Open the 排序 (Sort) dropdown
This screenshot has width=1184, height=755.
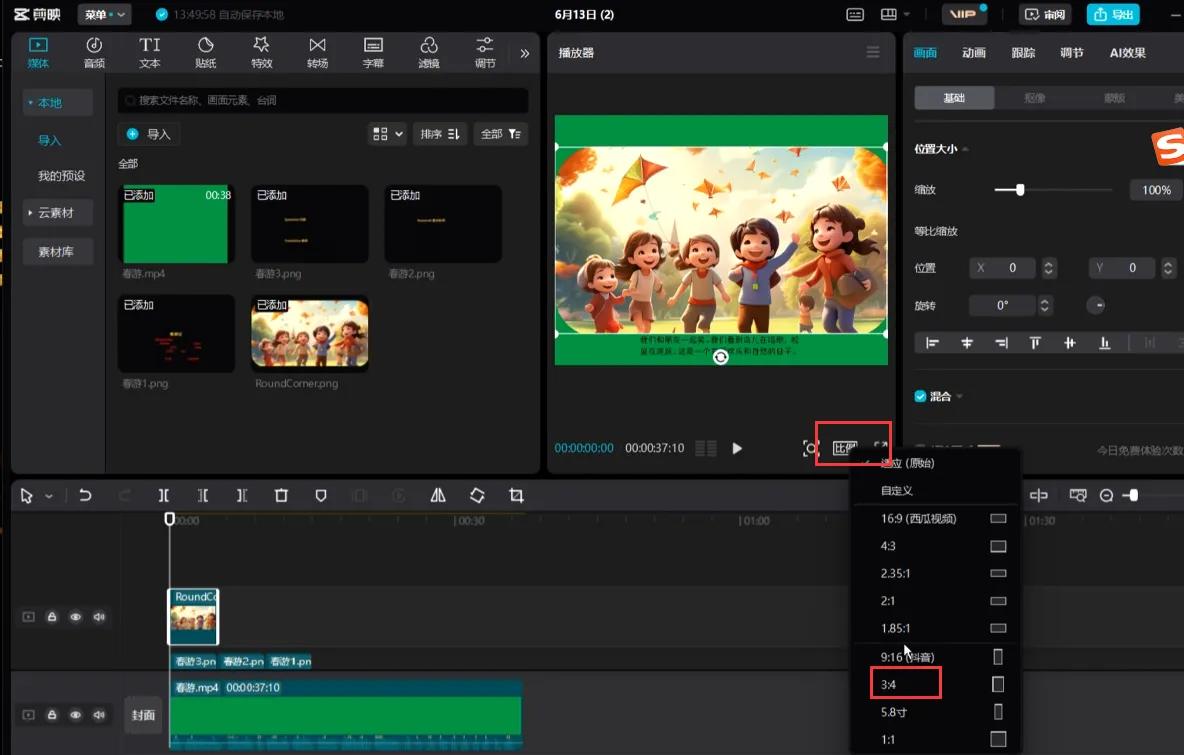(439, 134)
